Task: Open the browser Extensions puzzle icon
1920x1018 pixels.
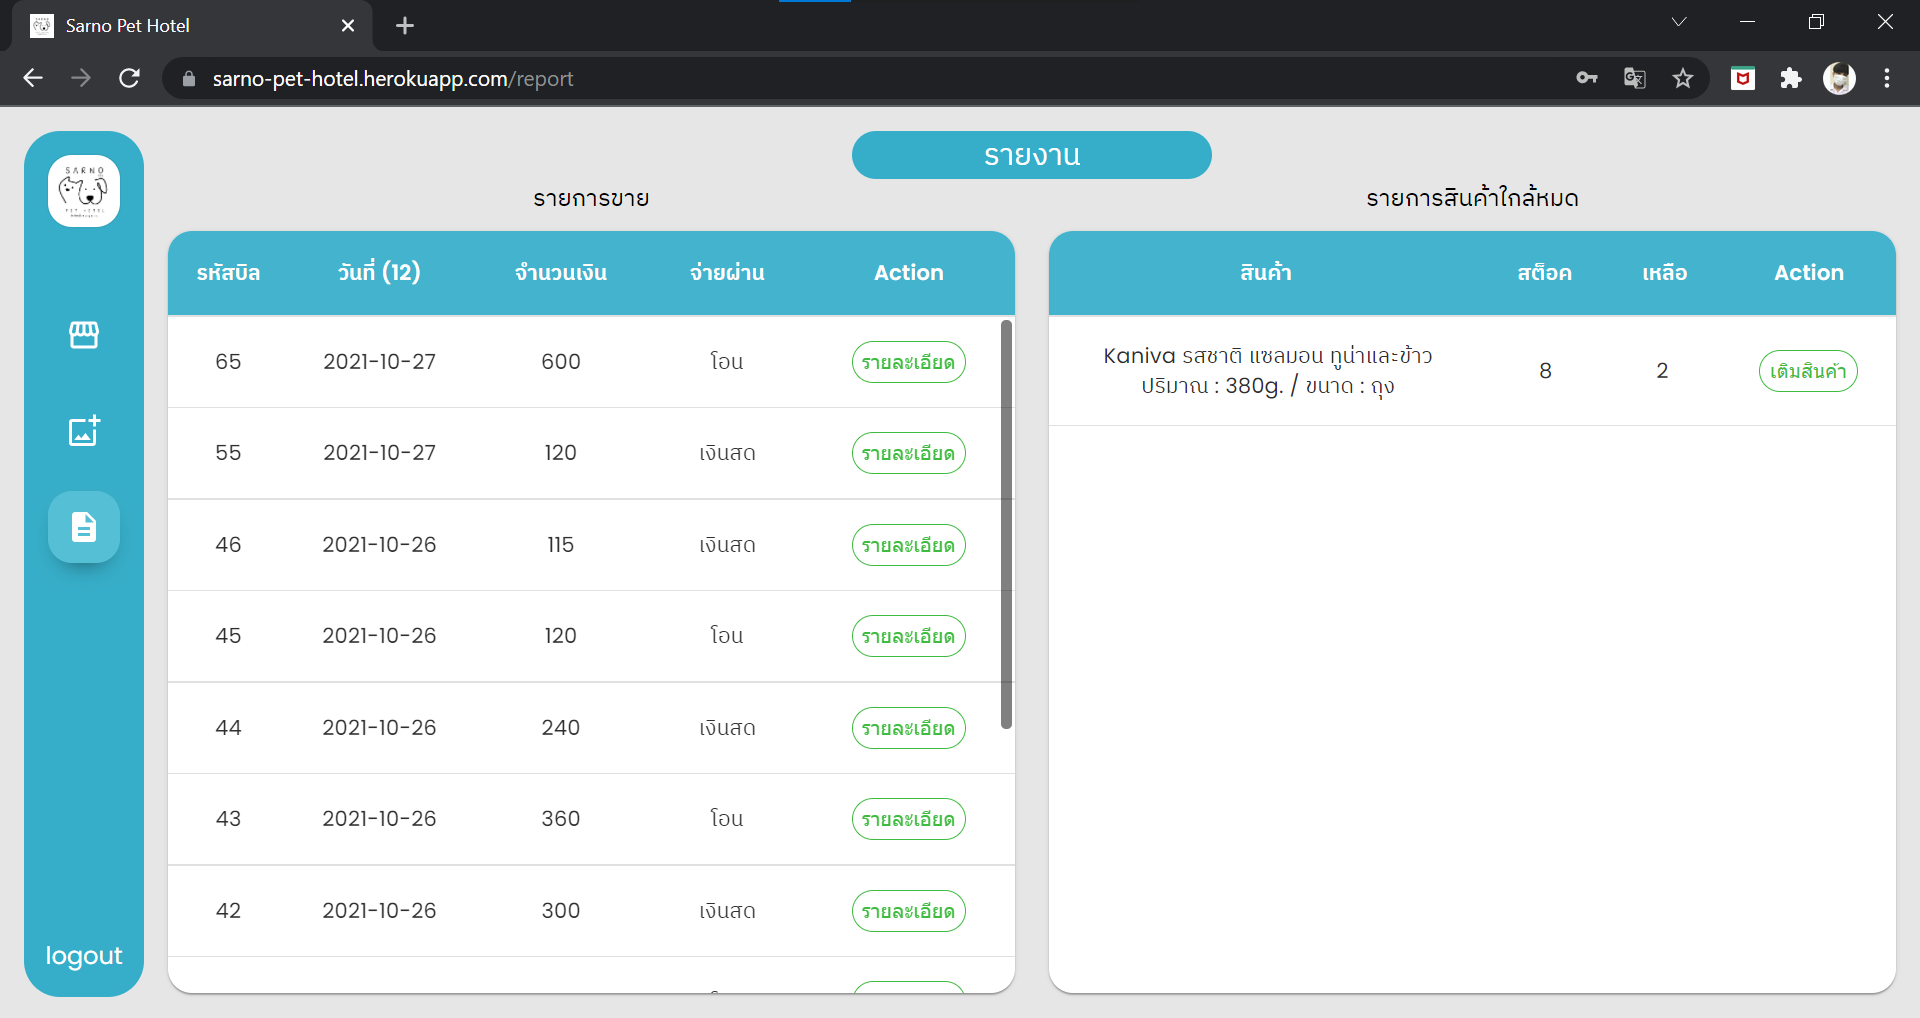Action: pos(1791,78)
